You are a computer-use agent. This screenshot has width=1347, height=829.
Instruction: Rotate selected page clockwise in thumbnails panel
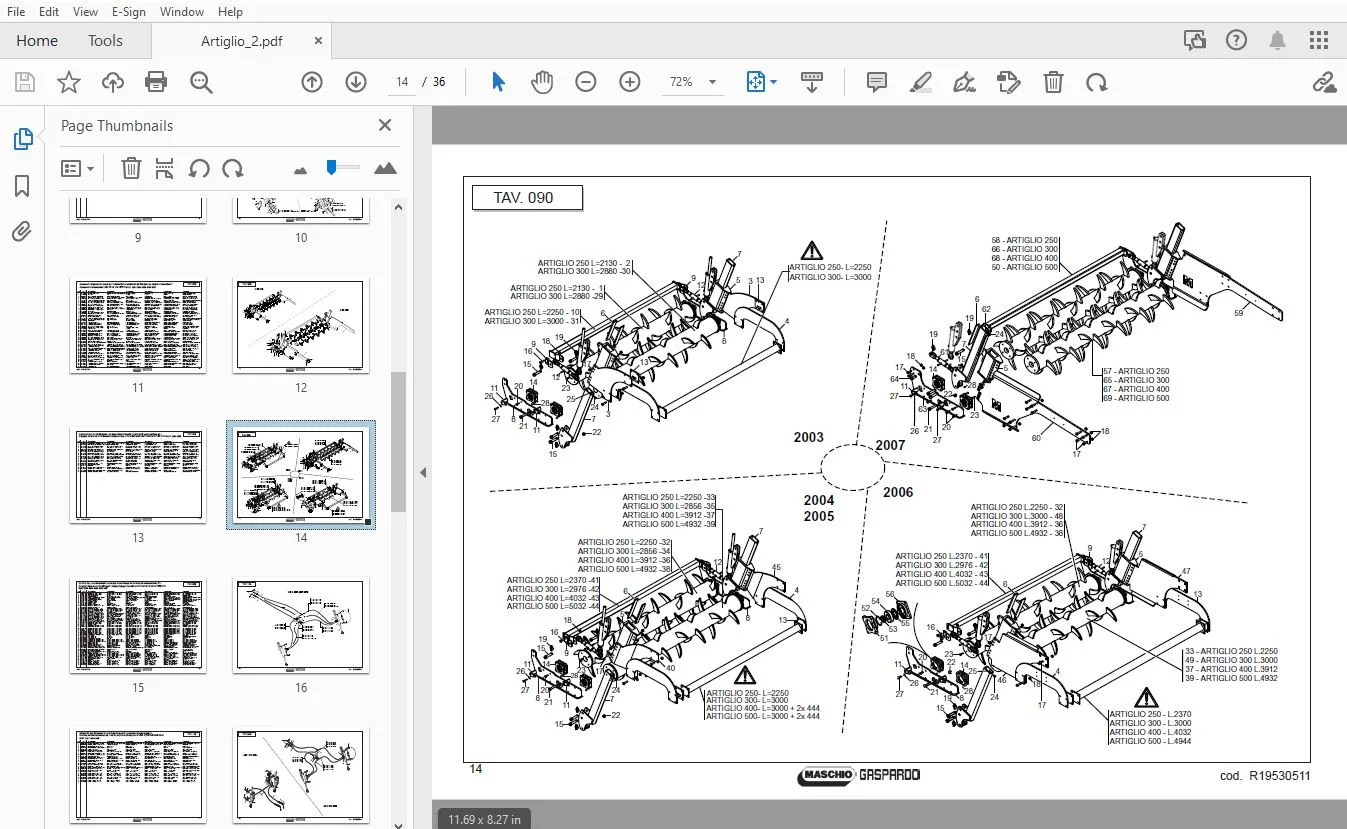point(233,168)
